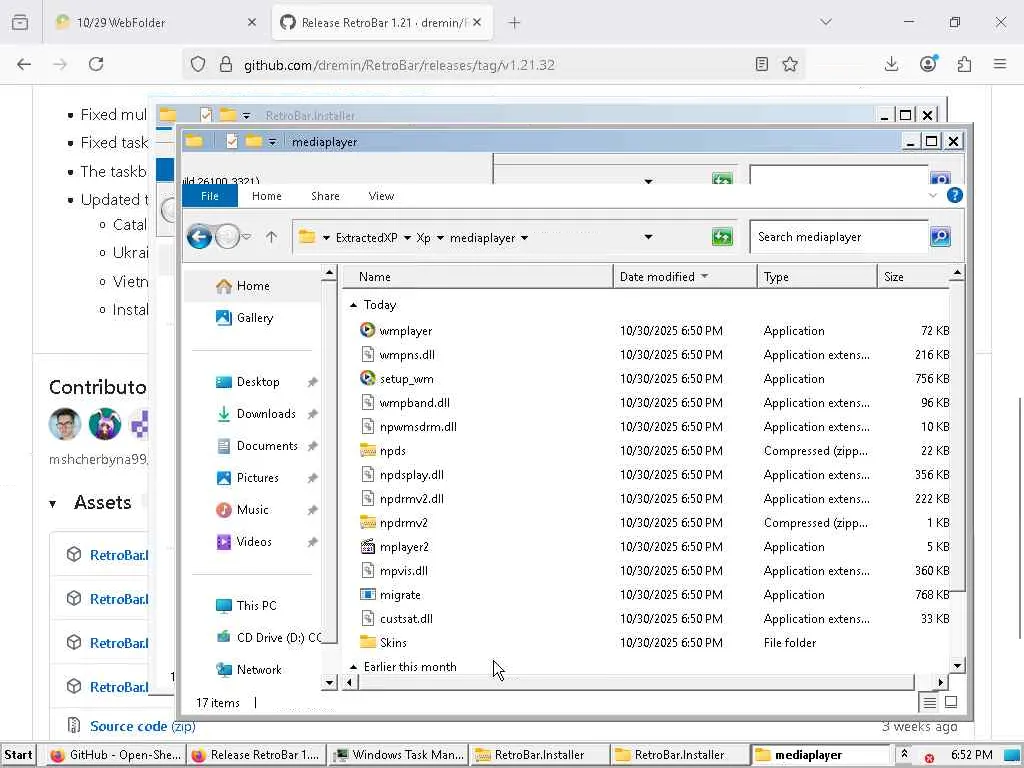Open Firefox account profile icon

pos(928,64)
